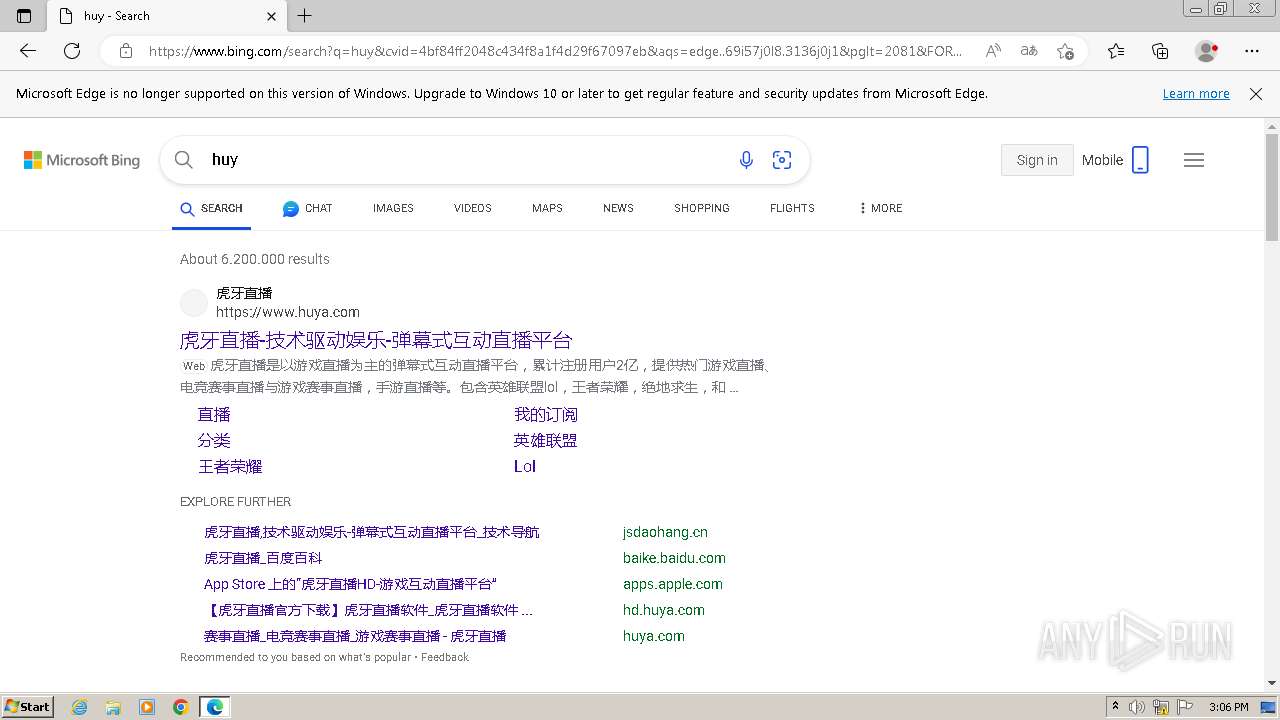Click the Feedback link
Viewport: 1280px width, 720px height.
(x=445, y=657)
